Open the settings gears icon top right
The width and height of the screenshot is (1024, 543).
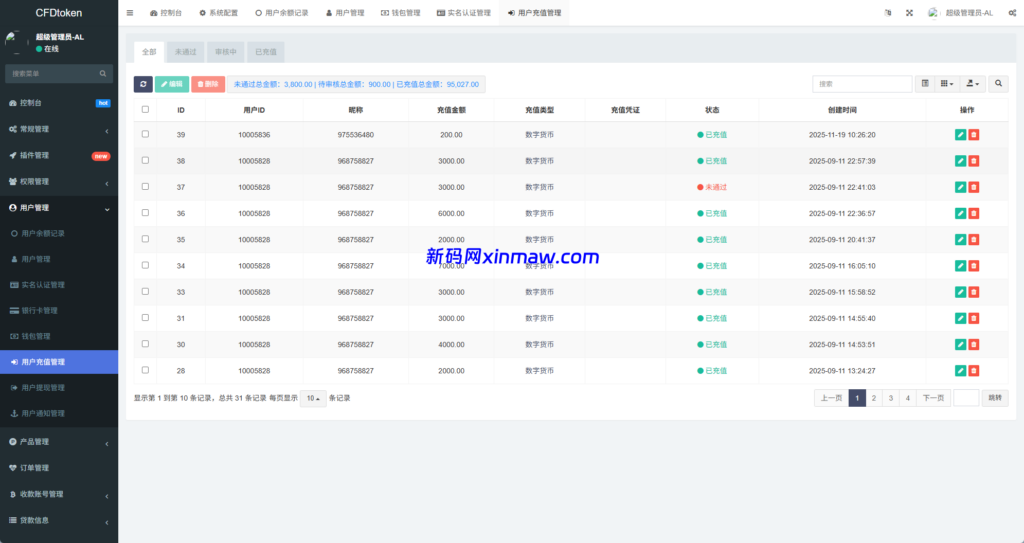click(1012, 12)
